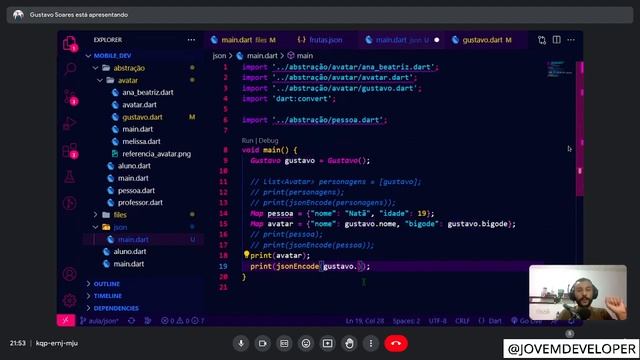Click the unsaved dot on the active tab
The height and width of the screenshot is (360, 640).
click(437, 40)
